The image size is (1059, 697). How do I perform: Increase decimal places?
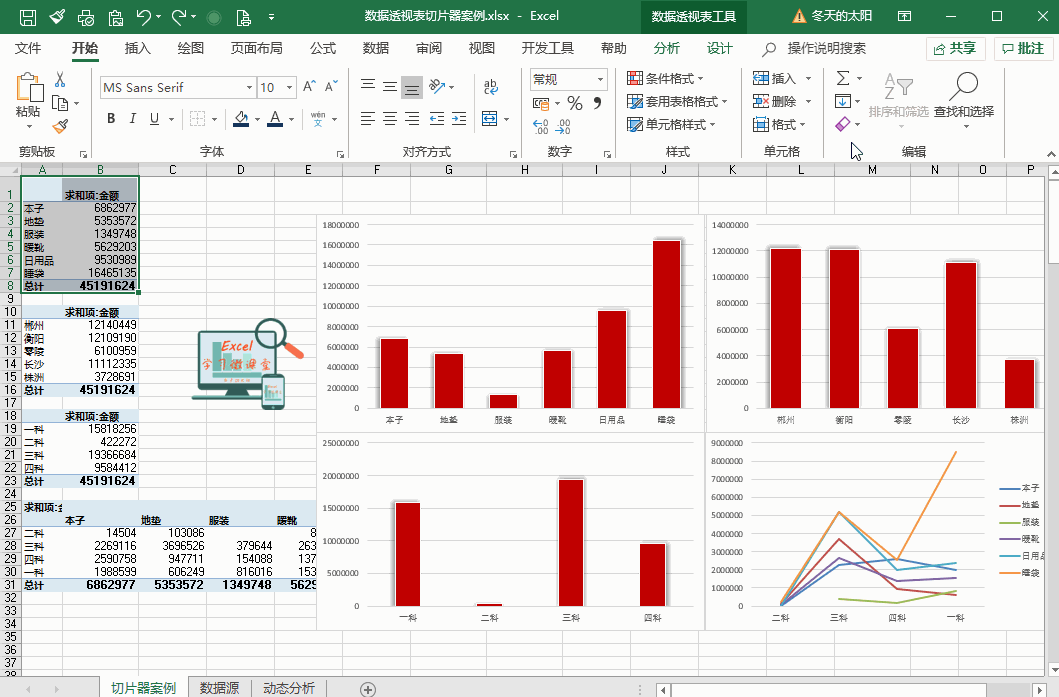540,126
